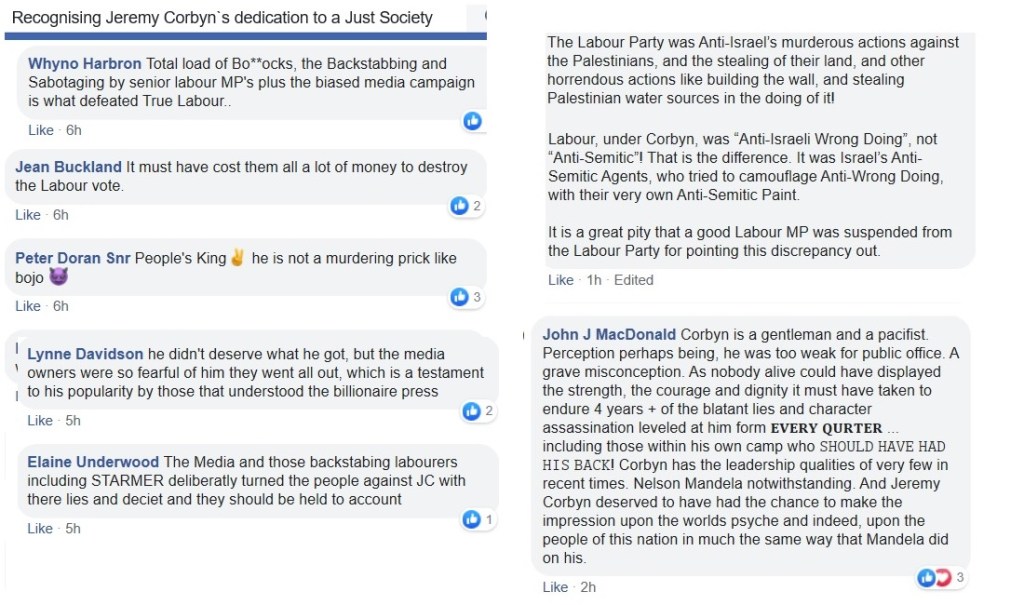The width and height of the screenshot is (1024, 605).
Task: Click like reaction icon on Whyno Harbron's comment
Action: (x=472, y=121)
